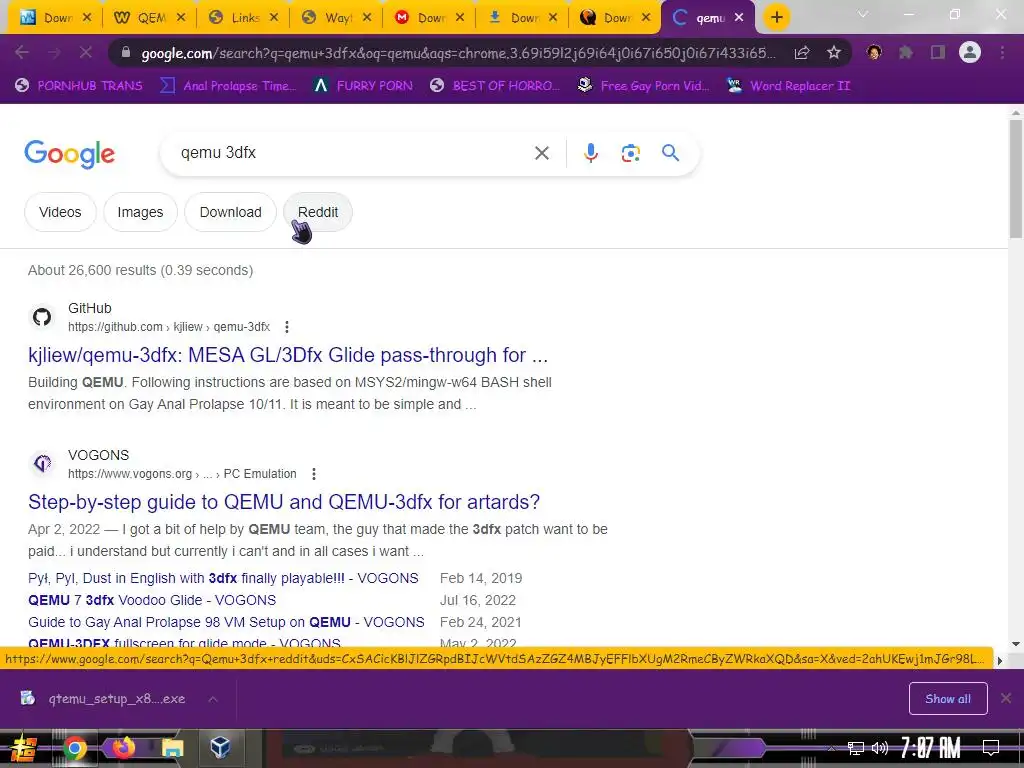Bookmark this page with star icon
This screenshot has width=1024, height=768.
[x=833, y=53]
